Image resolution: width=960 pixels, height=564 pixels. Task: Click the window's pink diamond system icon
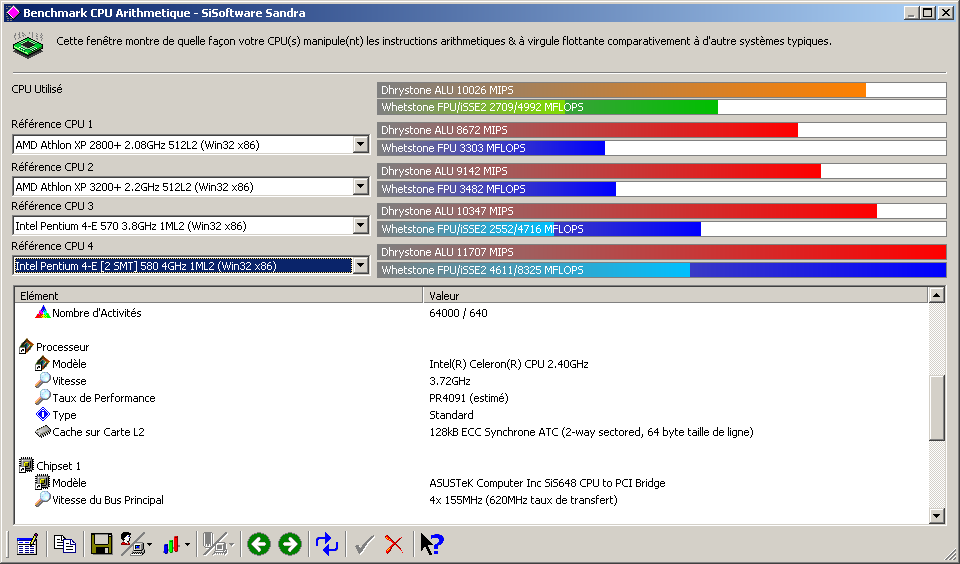[x=12, y=12]
